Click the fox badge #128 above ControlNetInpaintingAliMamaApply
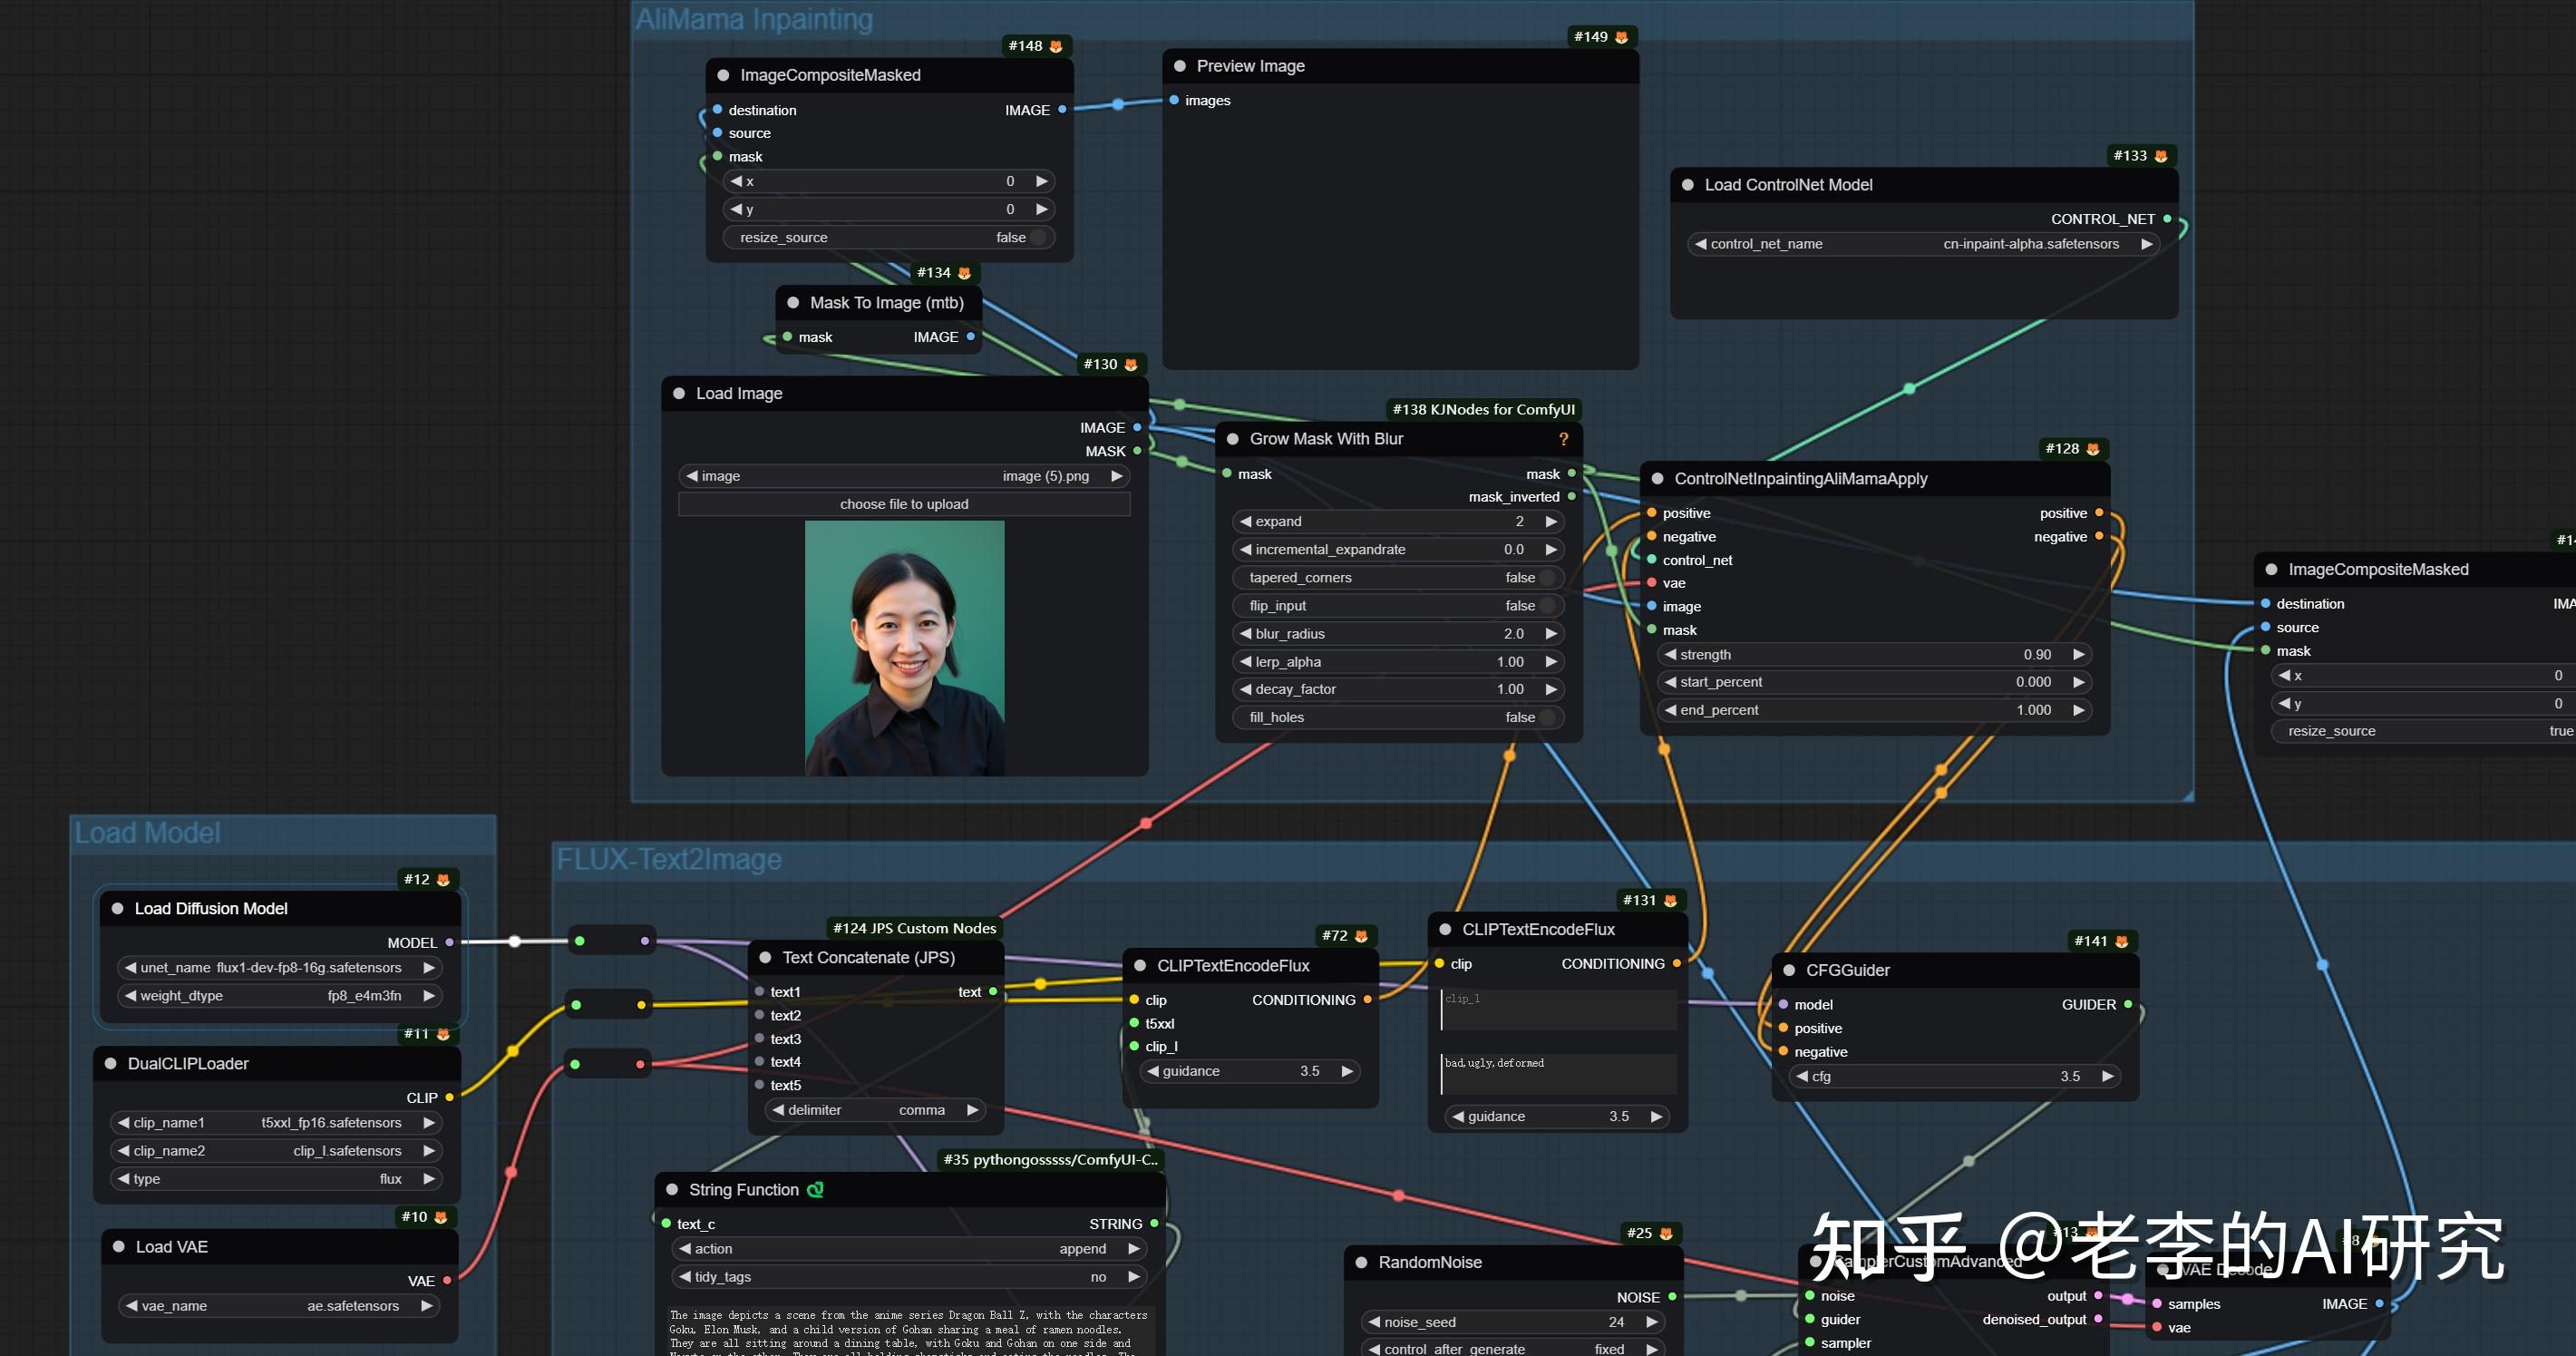The height and width of the screenshot is (1356, 2576). tap(2073, 448)
